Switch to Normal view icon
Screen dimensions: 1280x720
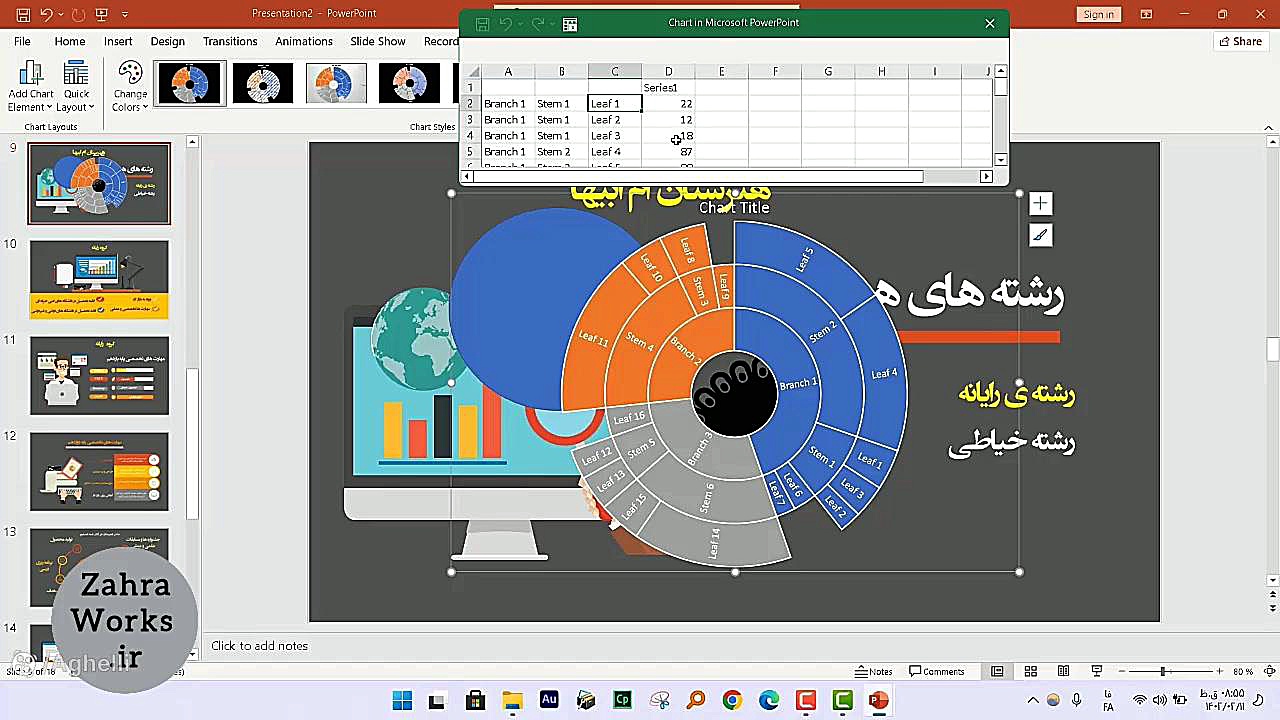click(x=997, y=672)
